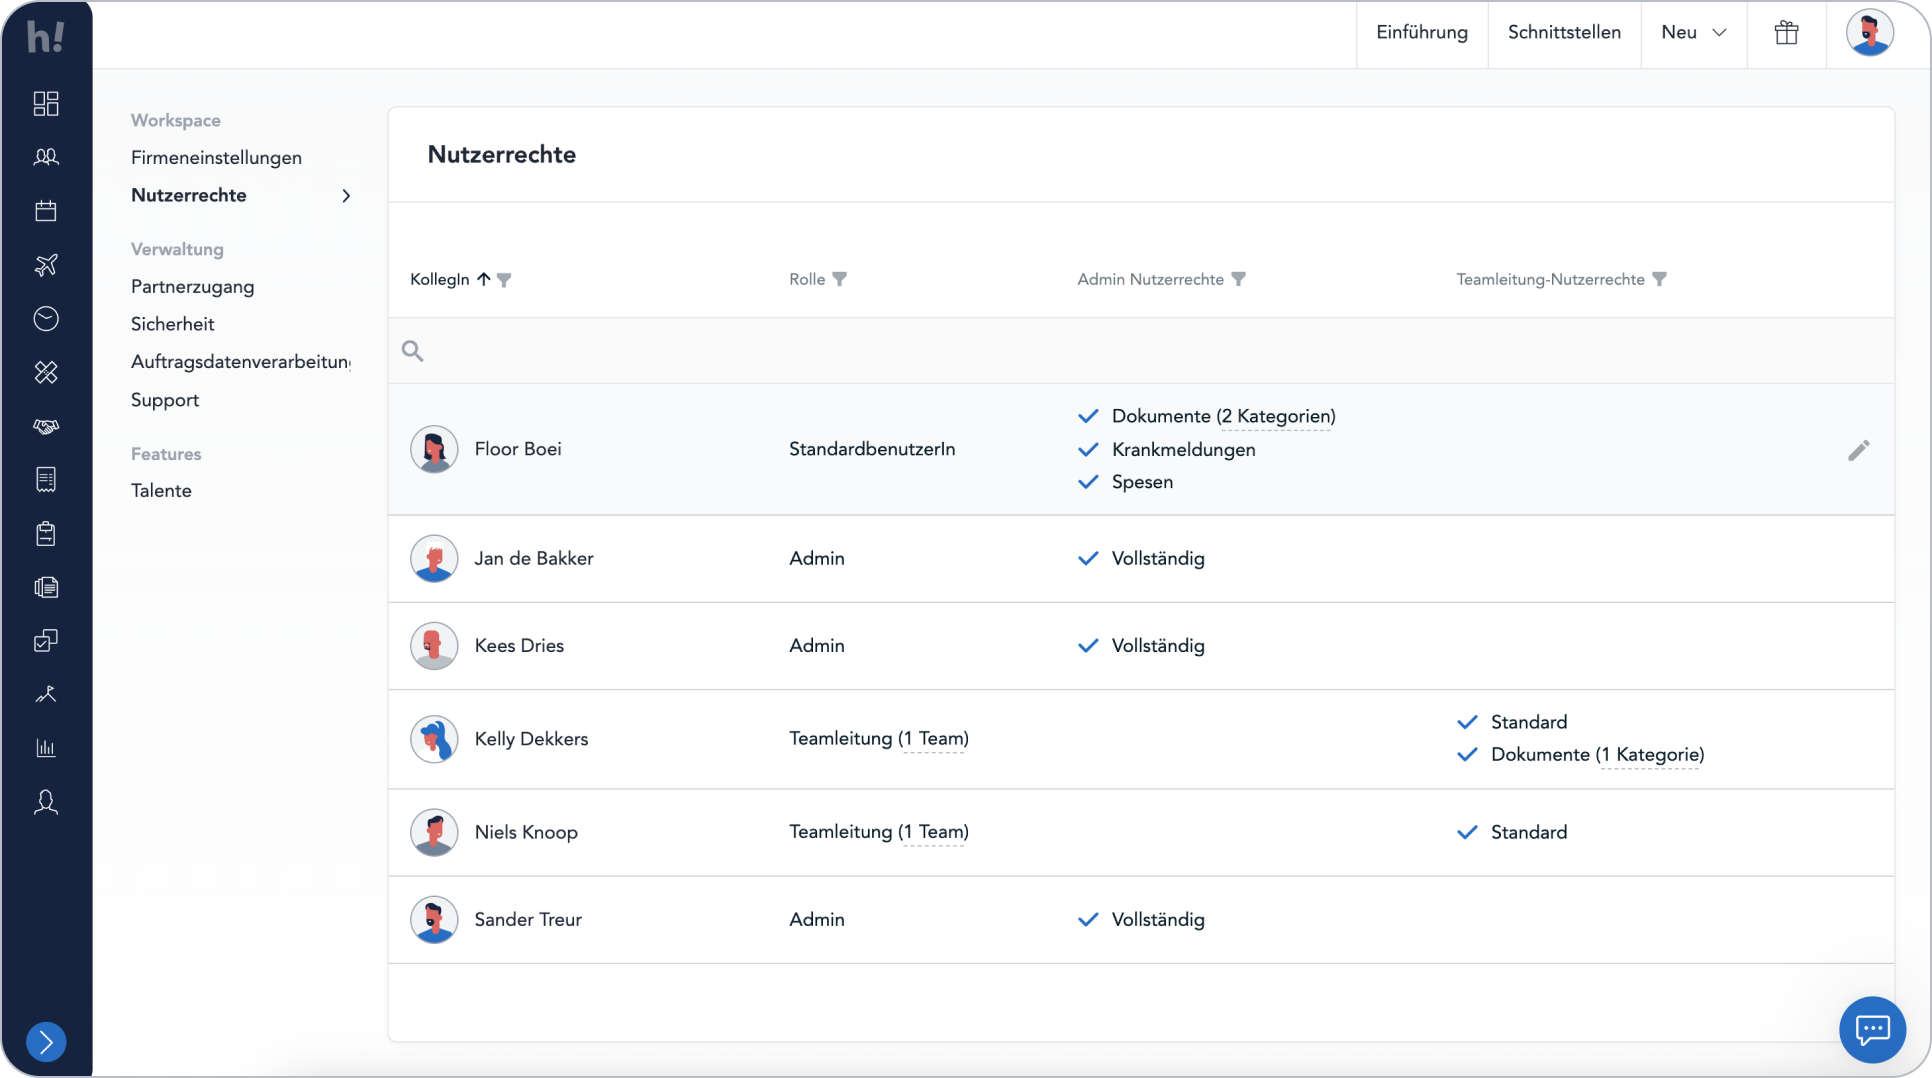This screenshot has height=1078, width=1932.
Task: Click the search field above the table
Action: [x=1140, y=351]
